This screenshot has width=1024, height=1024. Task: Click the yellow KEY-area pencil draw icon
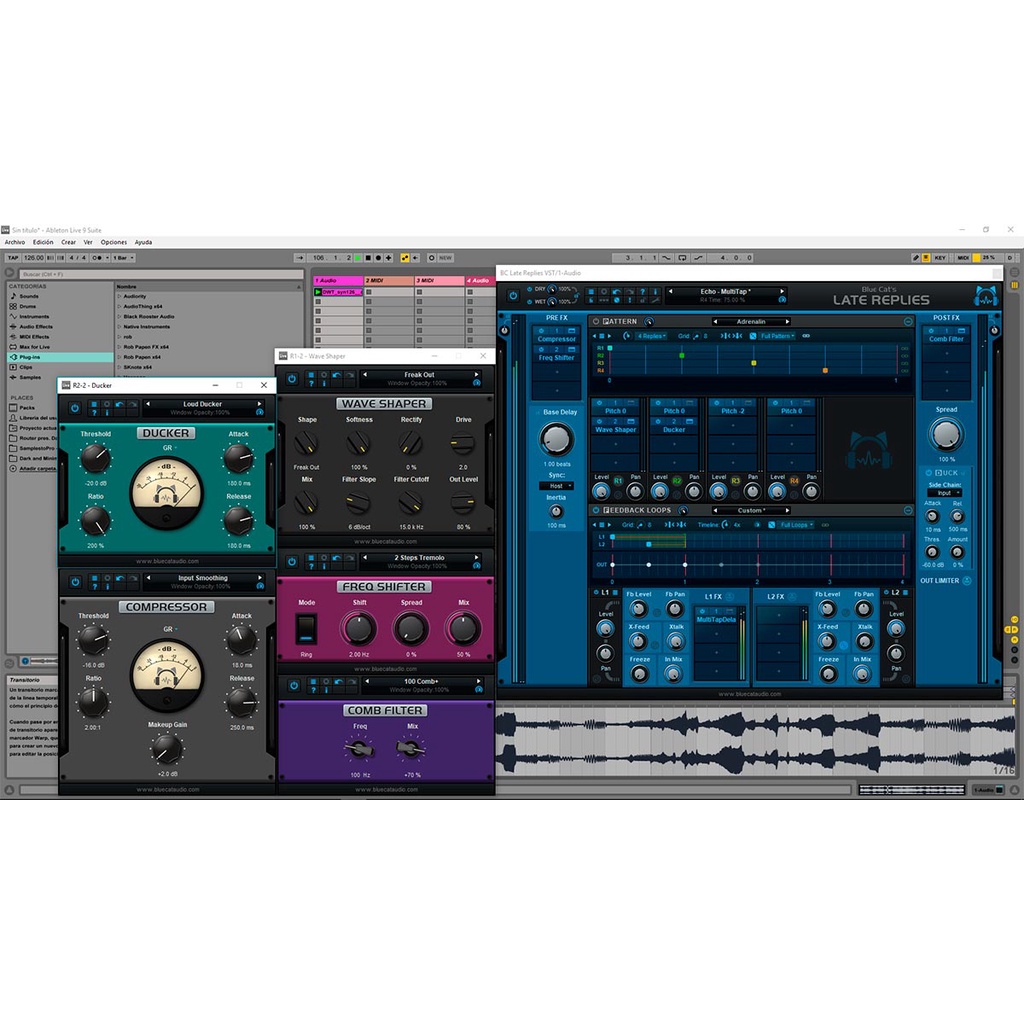pyautogui.click(x=916, y=258)
